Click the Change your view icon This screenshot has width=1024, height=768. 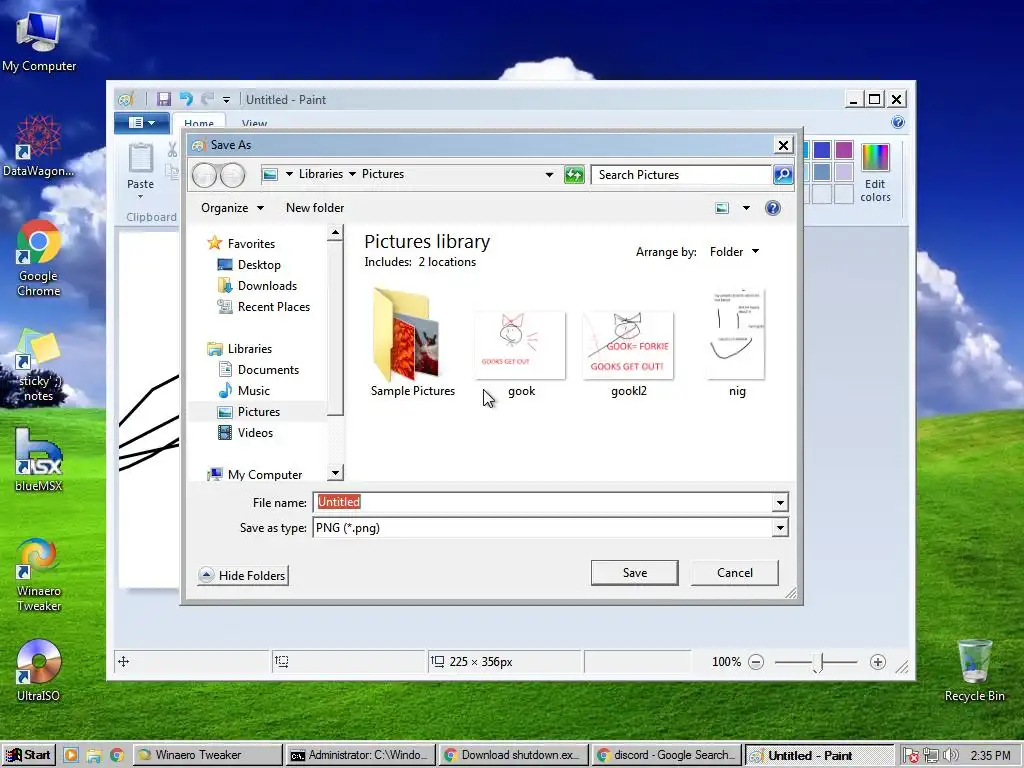[722, 208]
